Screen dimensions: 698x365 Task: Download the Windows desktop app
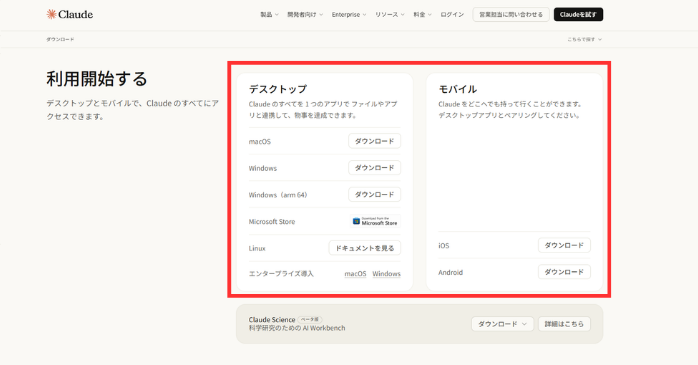pyautogui.click(x=374, y=168)
